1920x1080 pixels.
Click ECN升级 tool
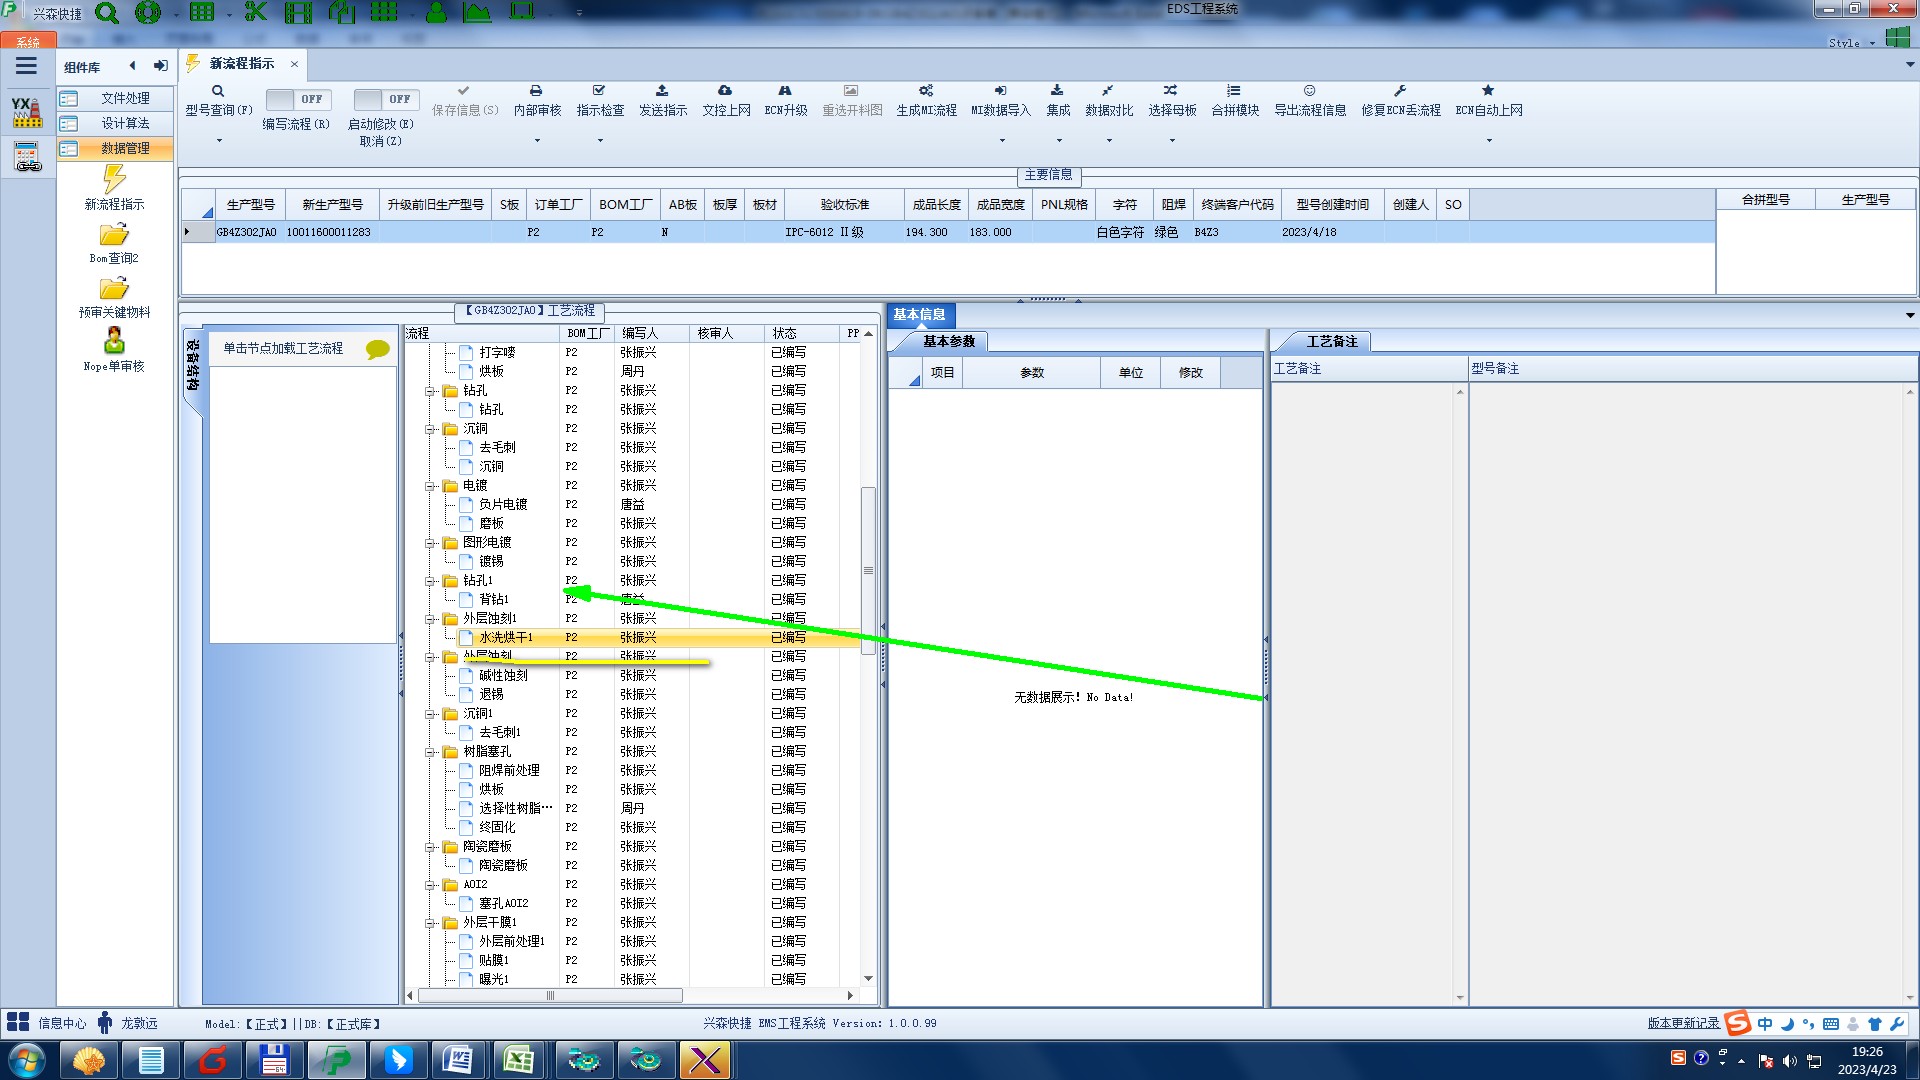pyautogui.click(x=786, y=100)
